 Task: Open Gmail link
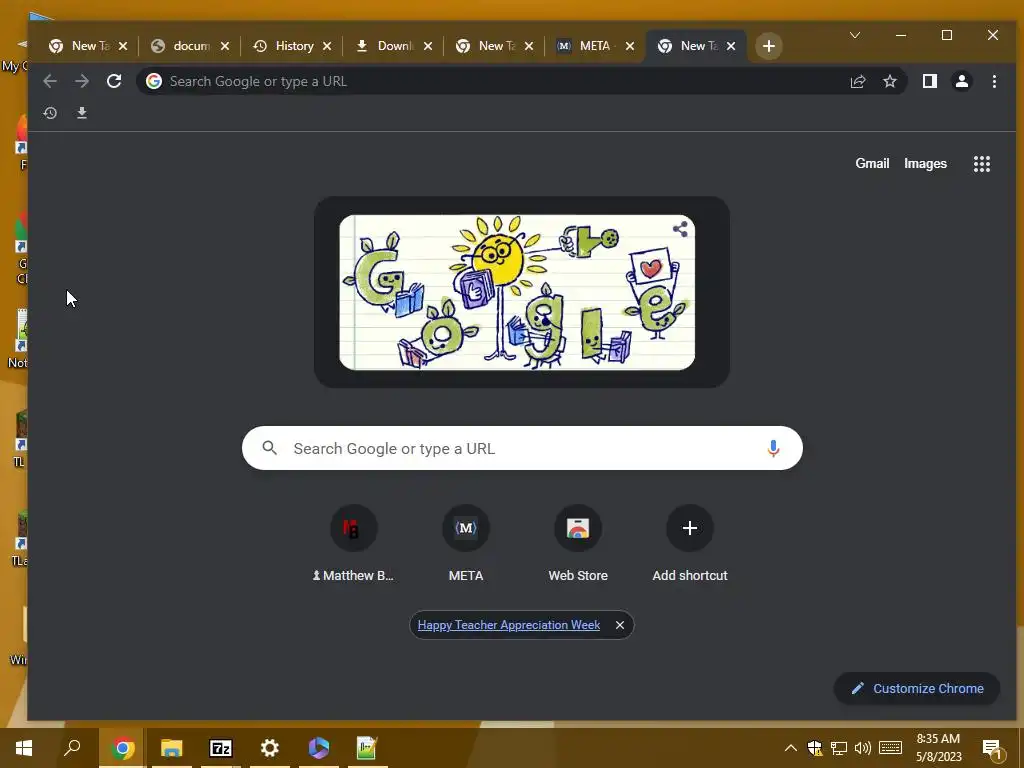872,163
